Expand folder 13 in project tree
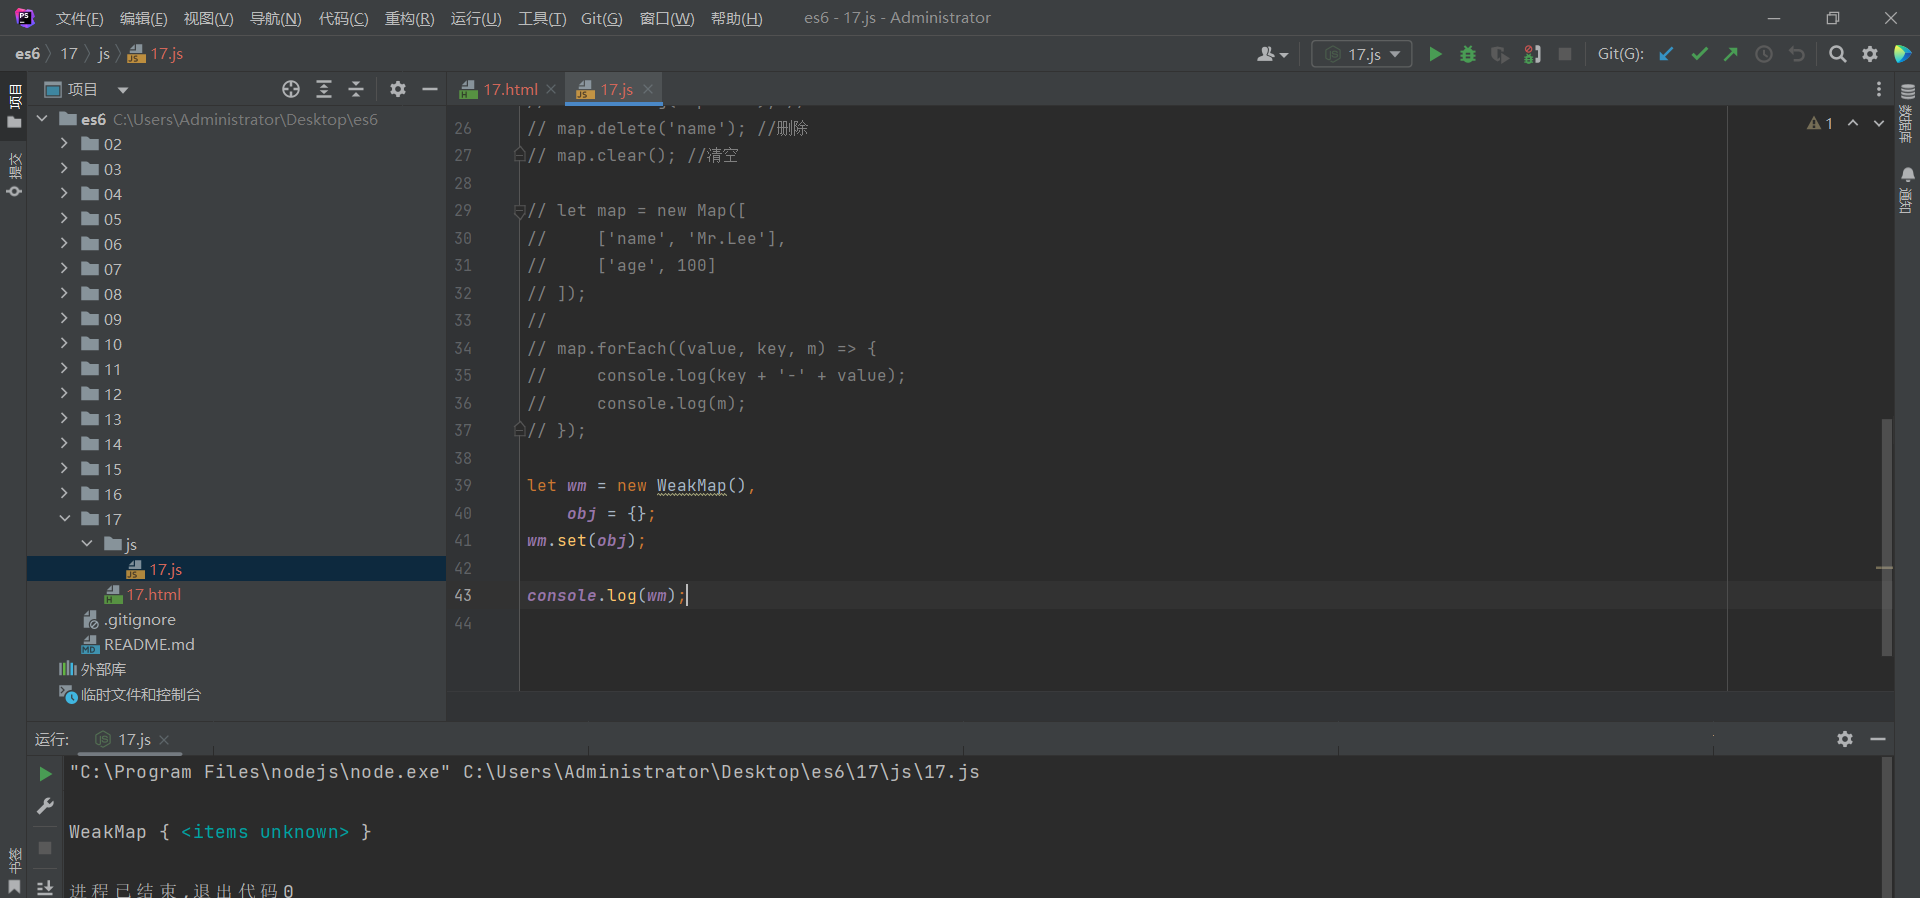 [x=64, y=418]
